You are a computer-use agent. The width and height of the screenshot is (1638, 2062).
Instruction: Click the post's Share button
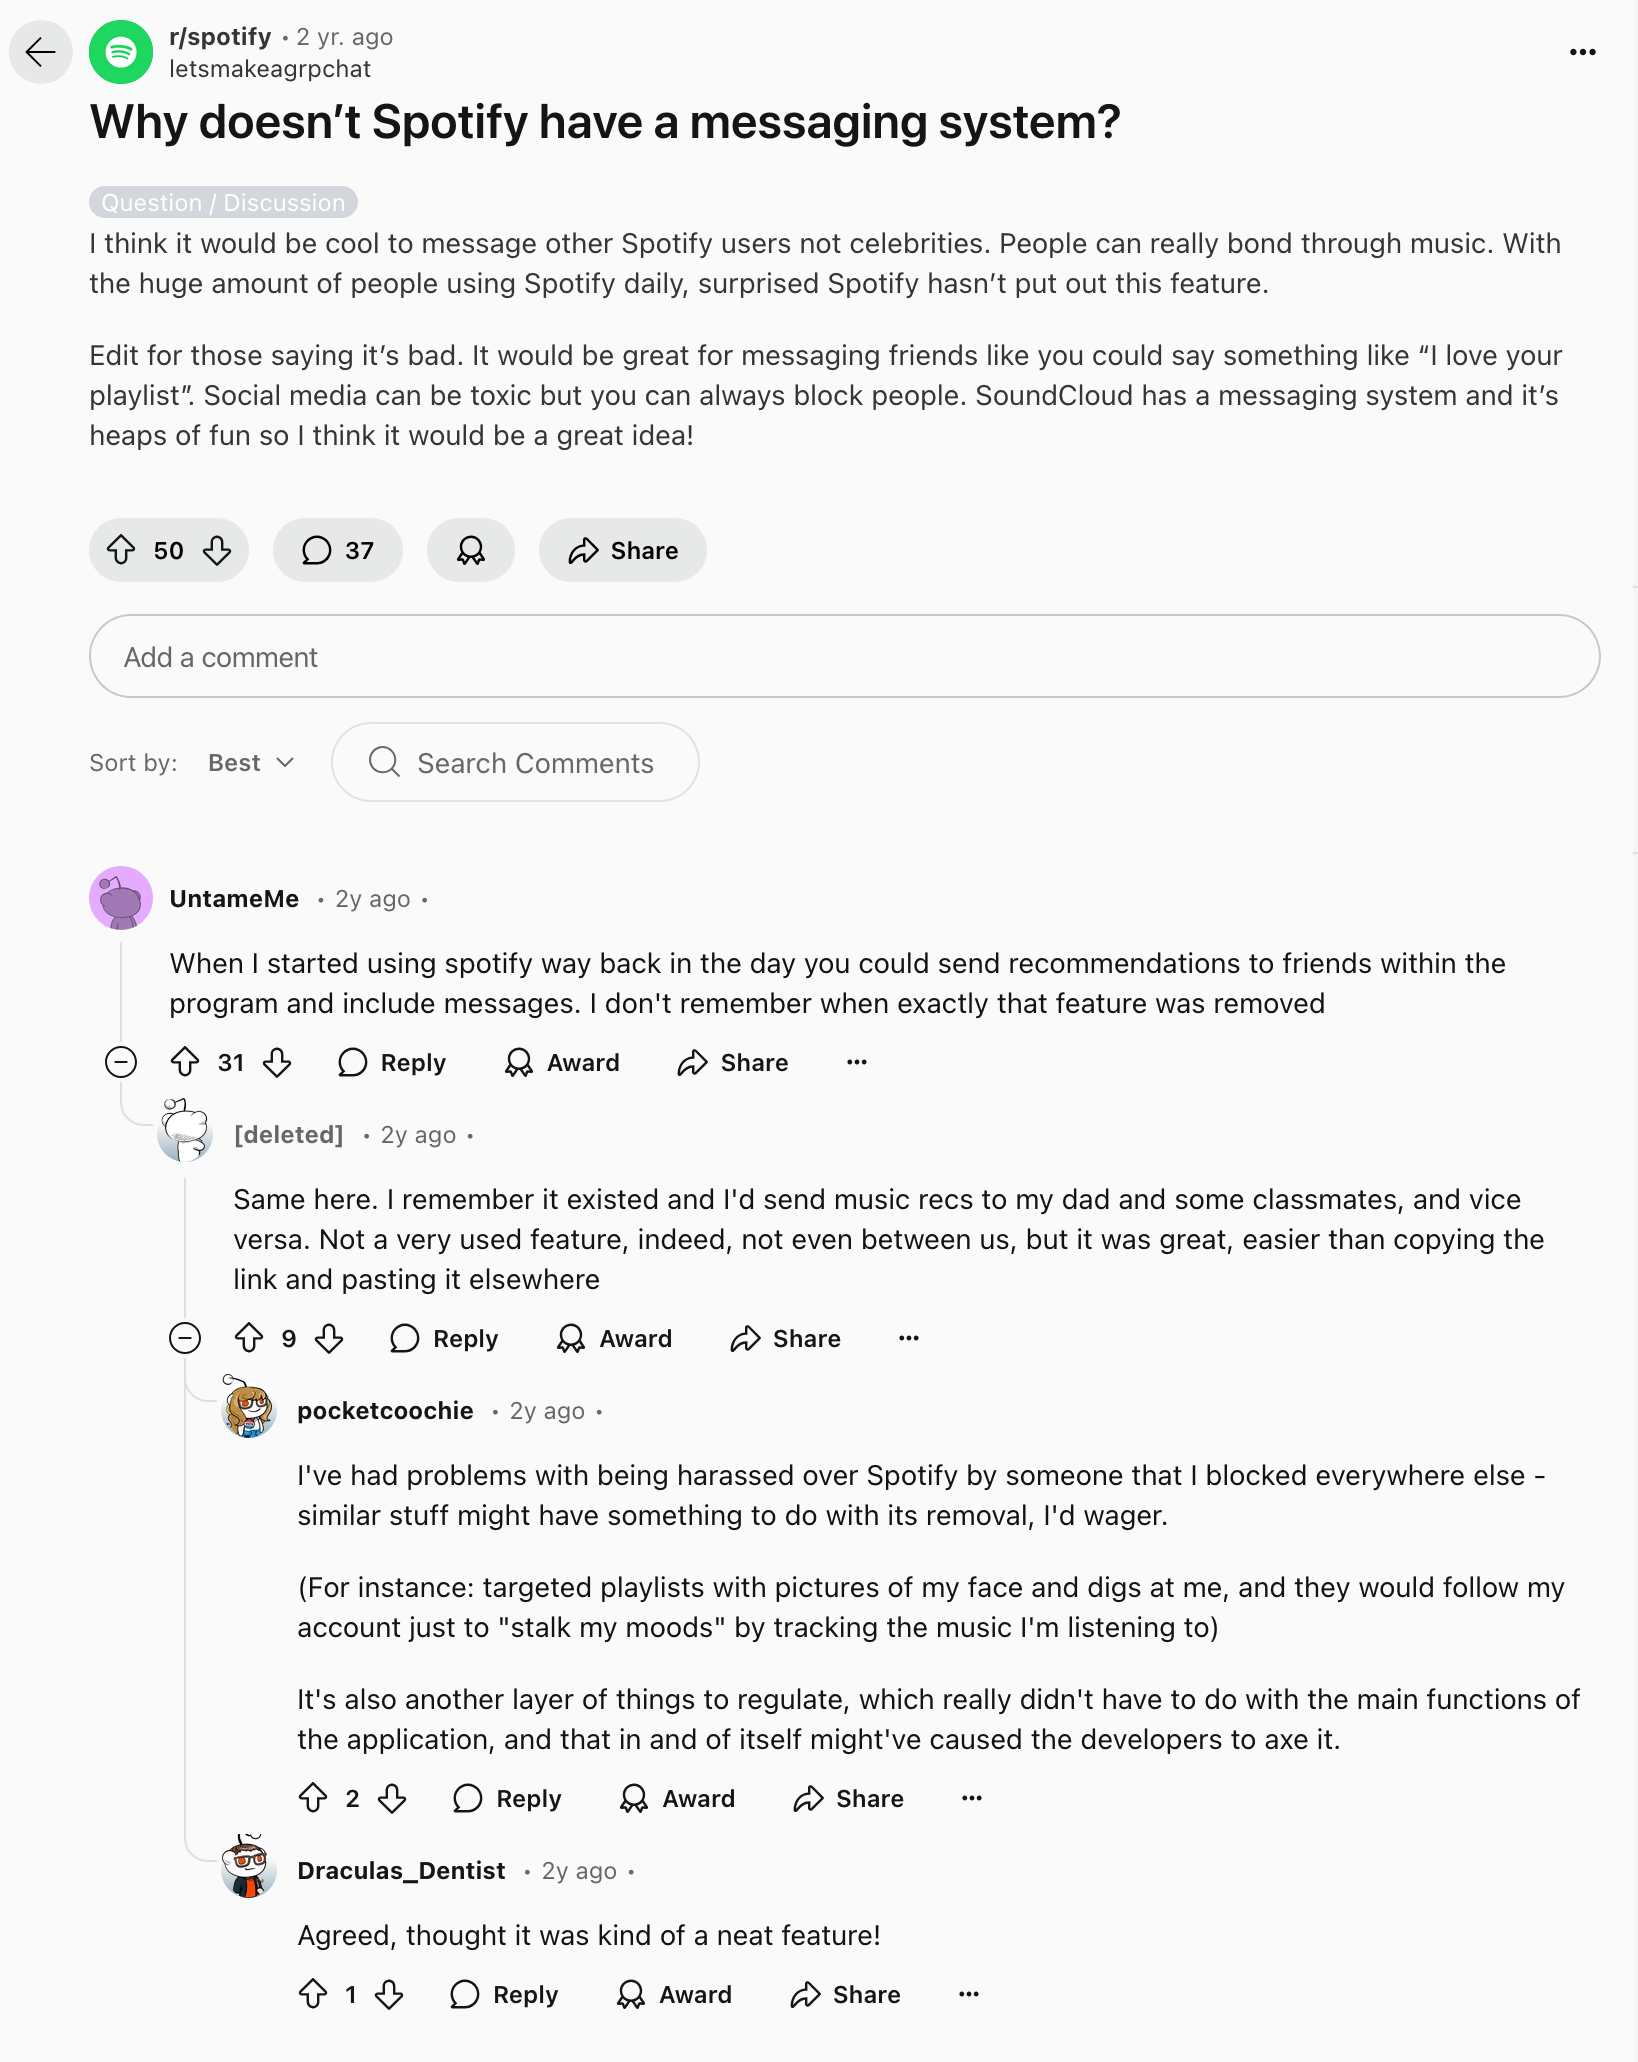pos(623,550)
